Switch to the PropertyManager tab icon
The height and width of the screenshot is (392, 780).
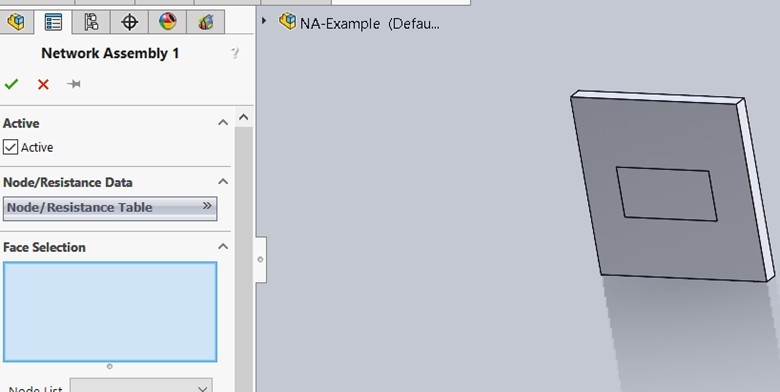tap(53, 22)
